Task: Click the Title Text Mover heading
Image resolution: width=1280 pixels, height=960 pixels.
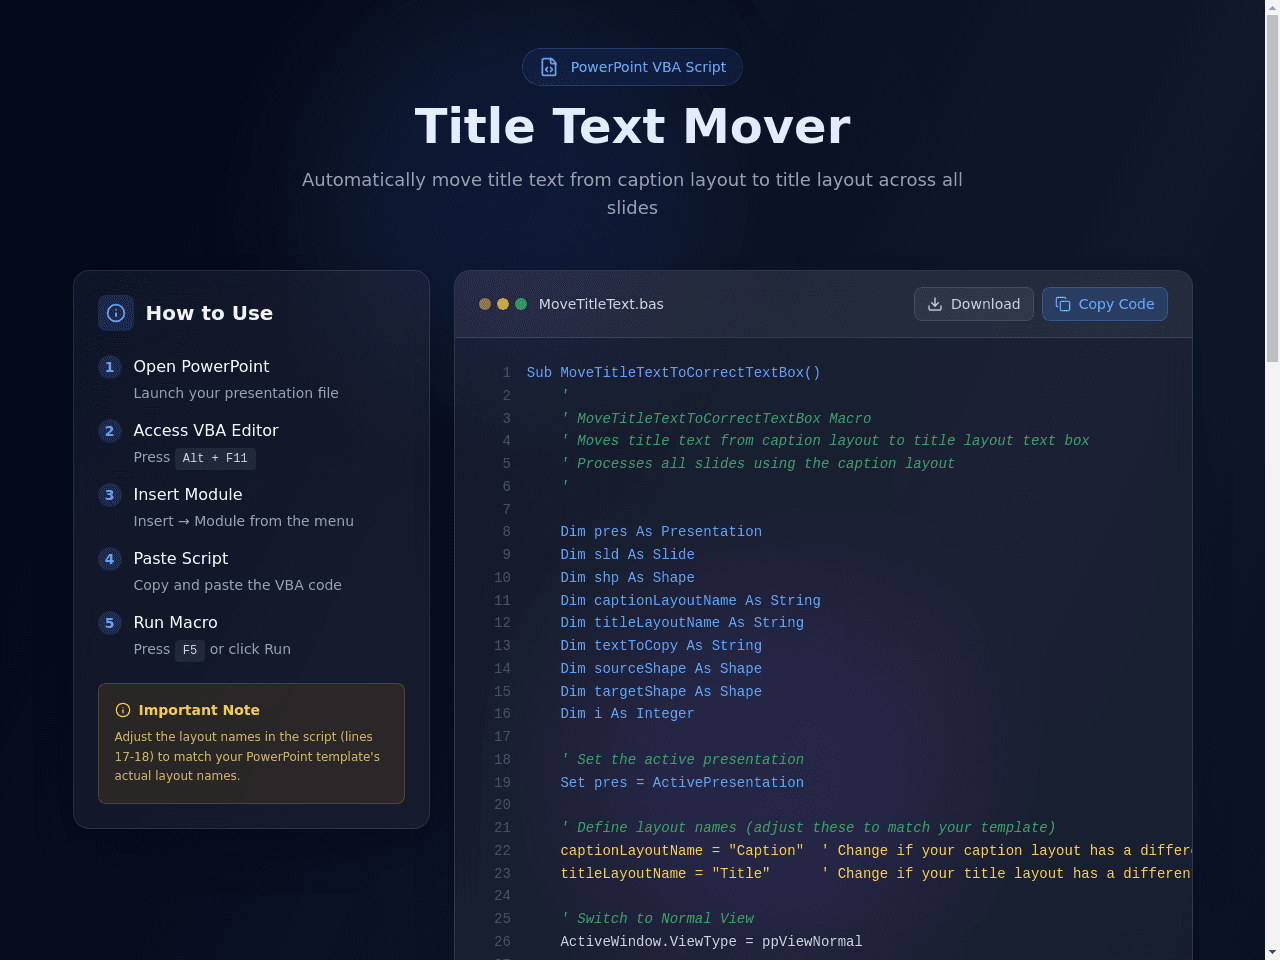Action: pos(632,126)
